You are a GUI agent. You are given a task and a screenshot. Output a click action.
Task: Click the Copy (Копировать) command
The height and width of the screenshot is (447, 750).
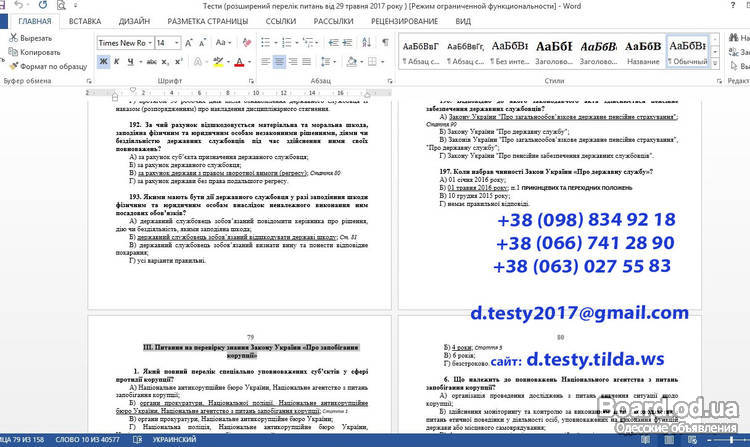click(x=34, y=52)
